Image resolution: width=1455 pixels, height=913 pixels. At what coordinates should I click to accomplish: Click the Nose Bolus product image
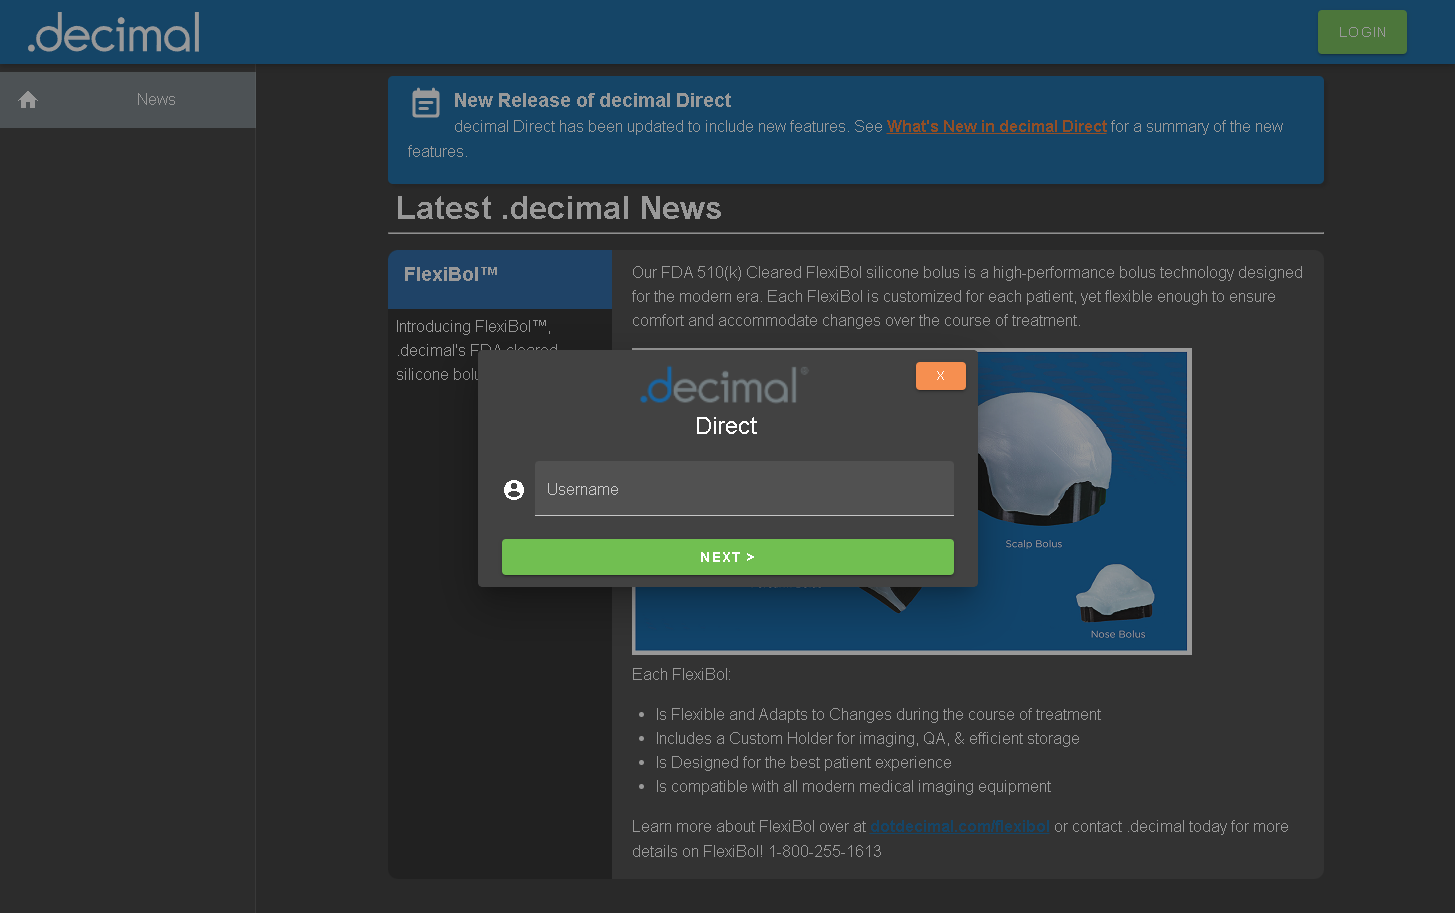tap(1115, 592)
